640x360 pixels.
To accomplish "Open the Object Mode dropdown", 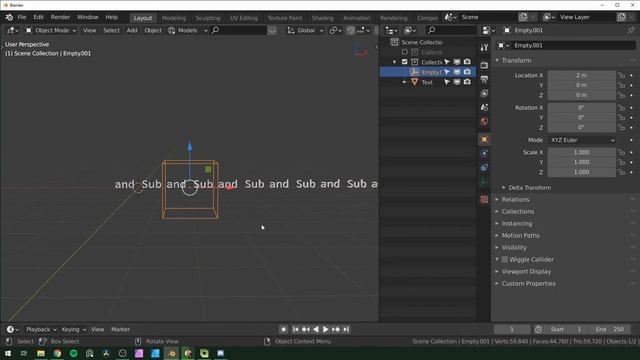I will [x=51, y=30].
